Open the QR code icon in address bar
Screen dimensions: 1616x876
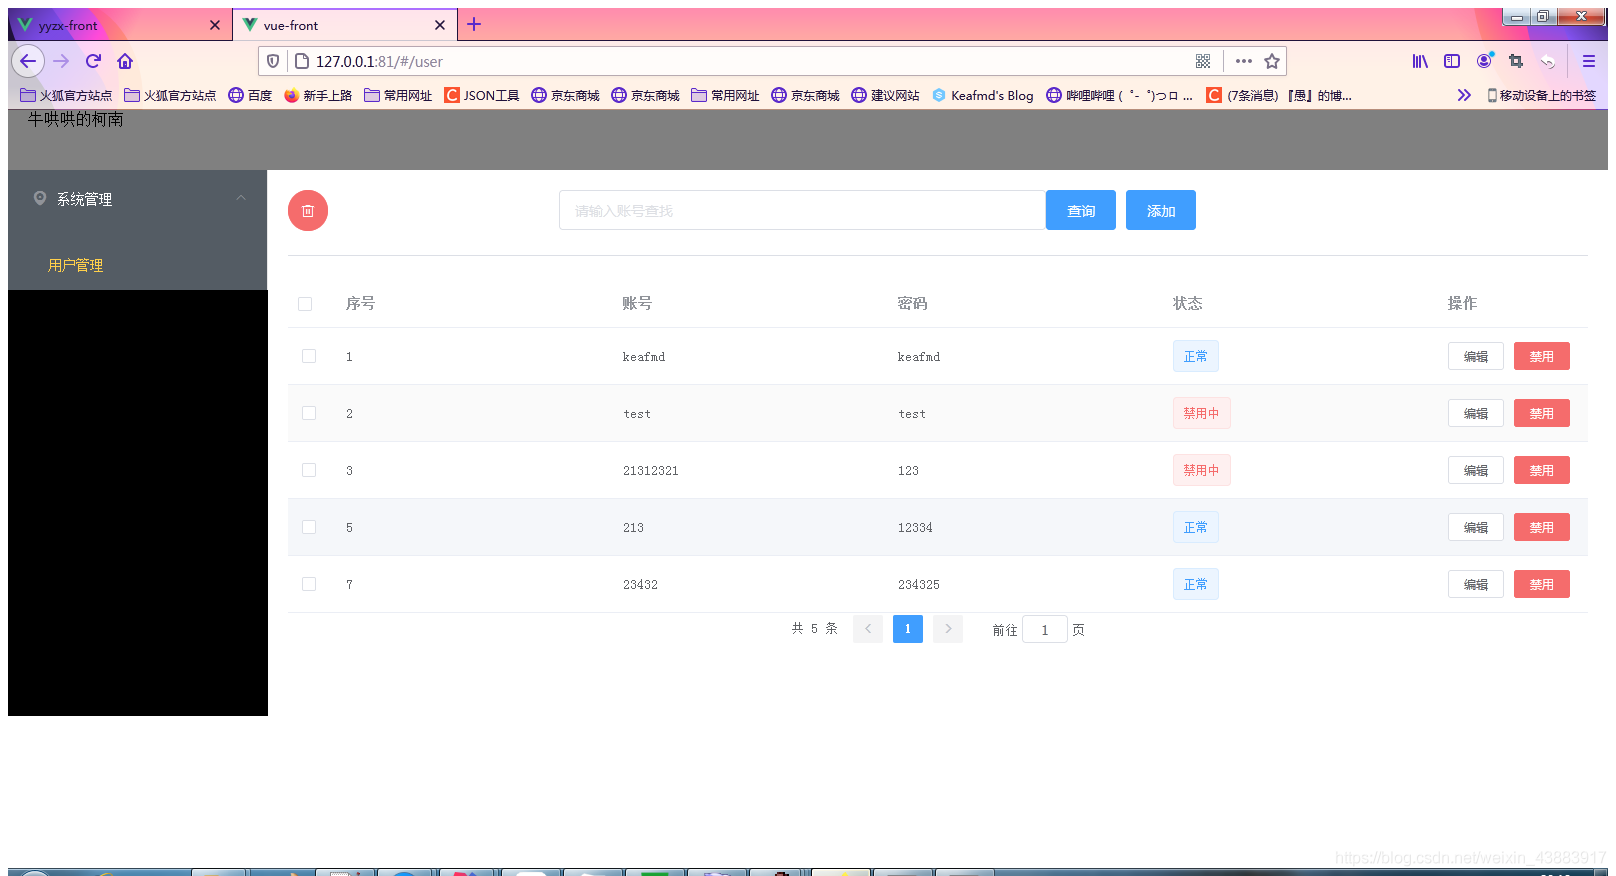click(x=1203, y=61)
